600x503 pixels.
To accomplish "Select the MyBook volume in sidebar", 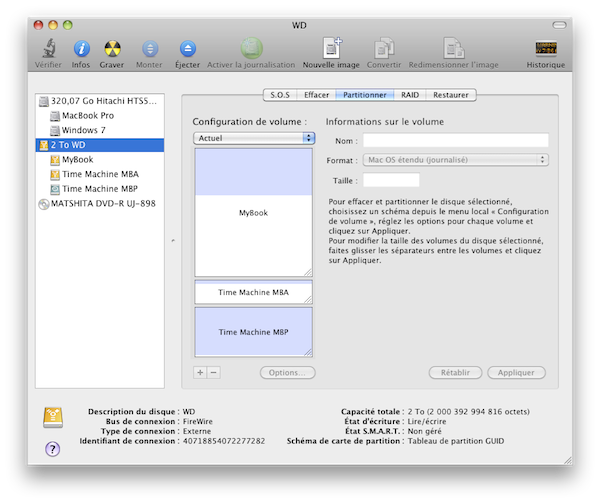I will (x=99, y=160).
